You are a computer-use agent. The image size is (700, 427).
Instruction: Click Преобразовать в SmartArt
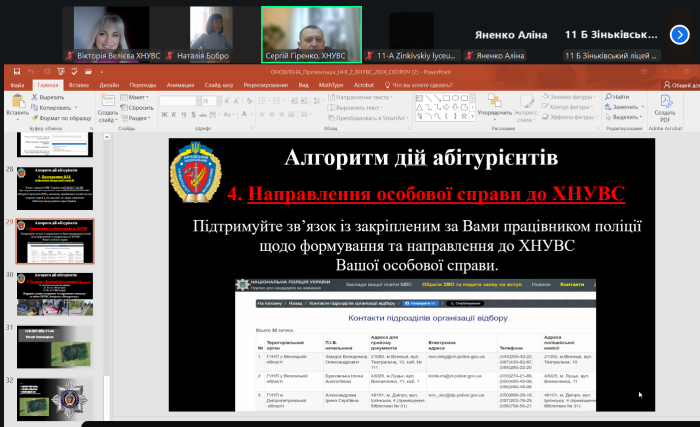(x=368, y=118)
